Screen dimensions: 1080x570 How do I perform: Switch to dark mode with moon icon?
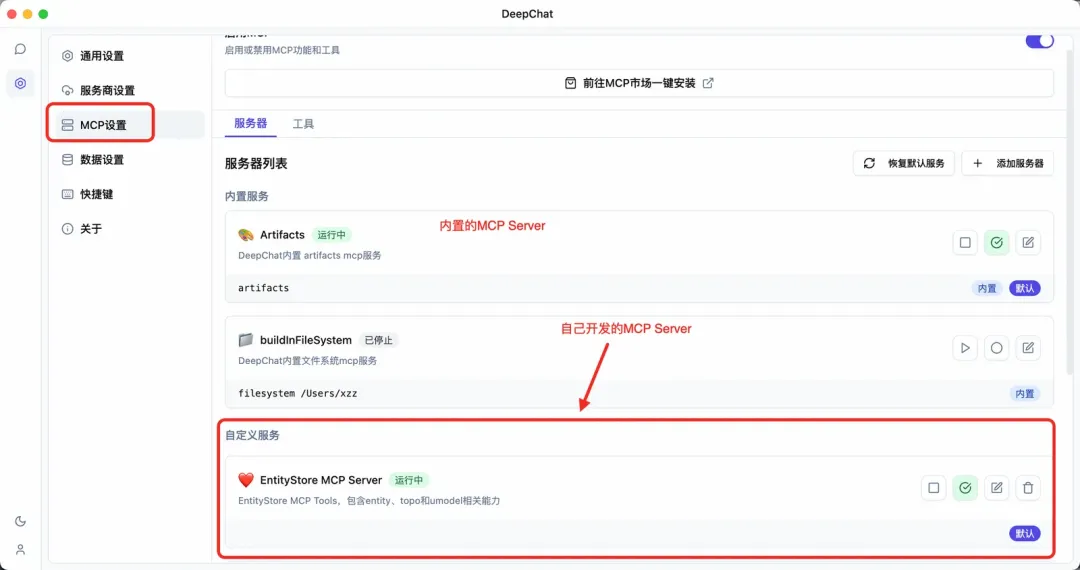[20, 521]
